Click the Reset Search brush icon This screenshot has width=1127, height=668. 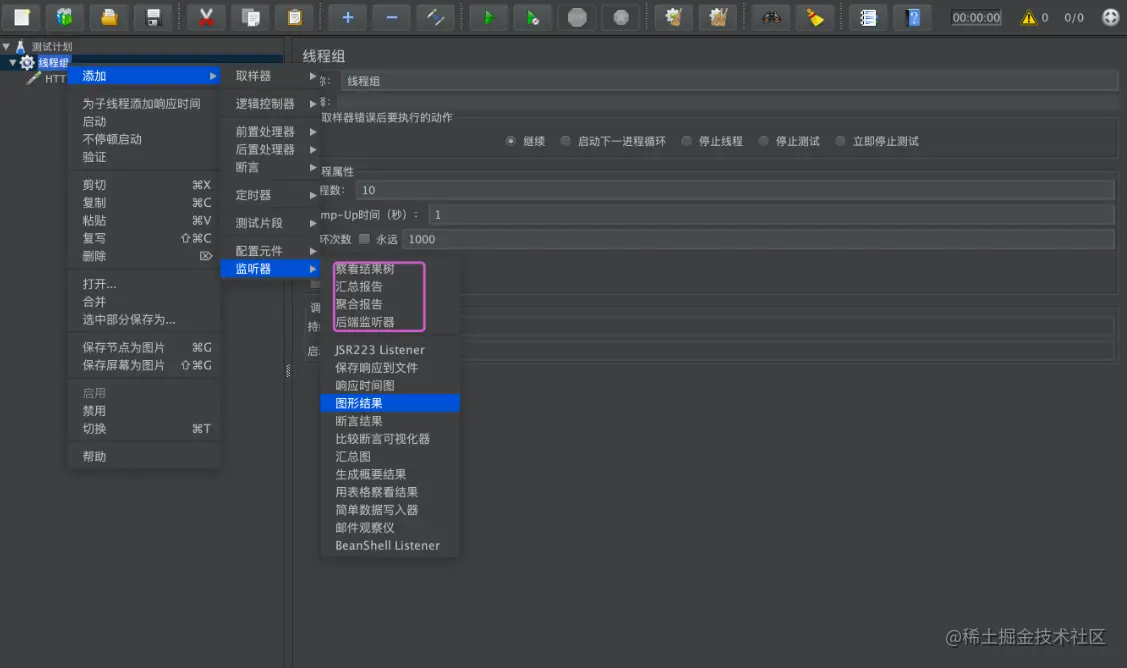coord(815,17)
